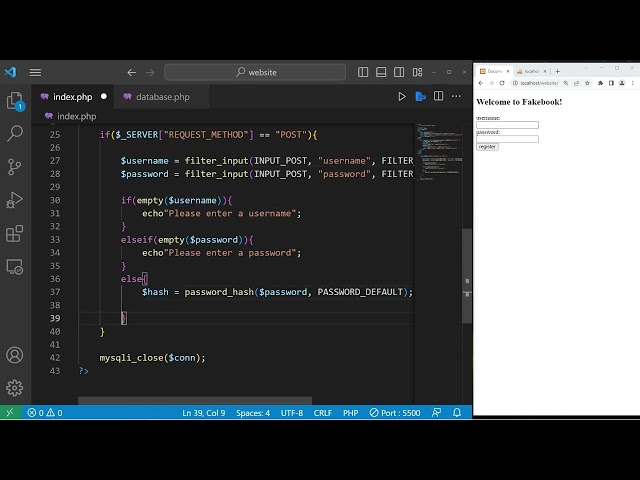Change the end-of-line sequence via CRLF
Image resolution: width=640 pixels, height=480 pixels.
click(322, 413)
